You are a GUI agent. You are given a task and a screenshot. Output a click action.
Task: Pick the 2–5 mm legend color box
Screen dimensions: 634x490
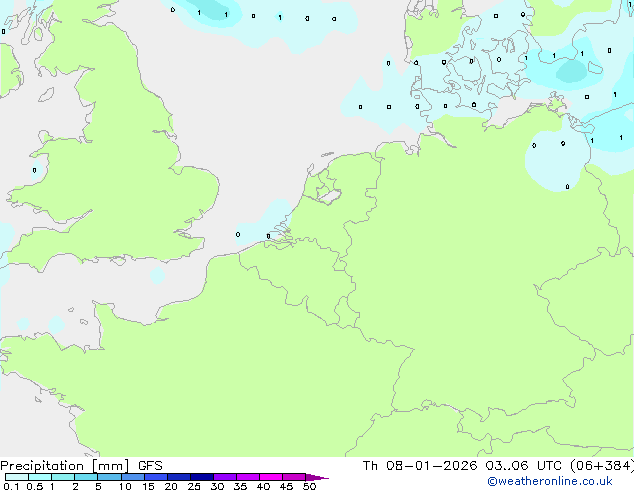coord(86,477)
